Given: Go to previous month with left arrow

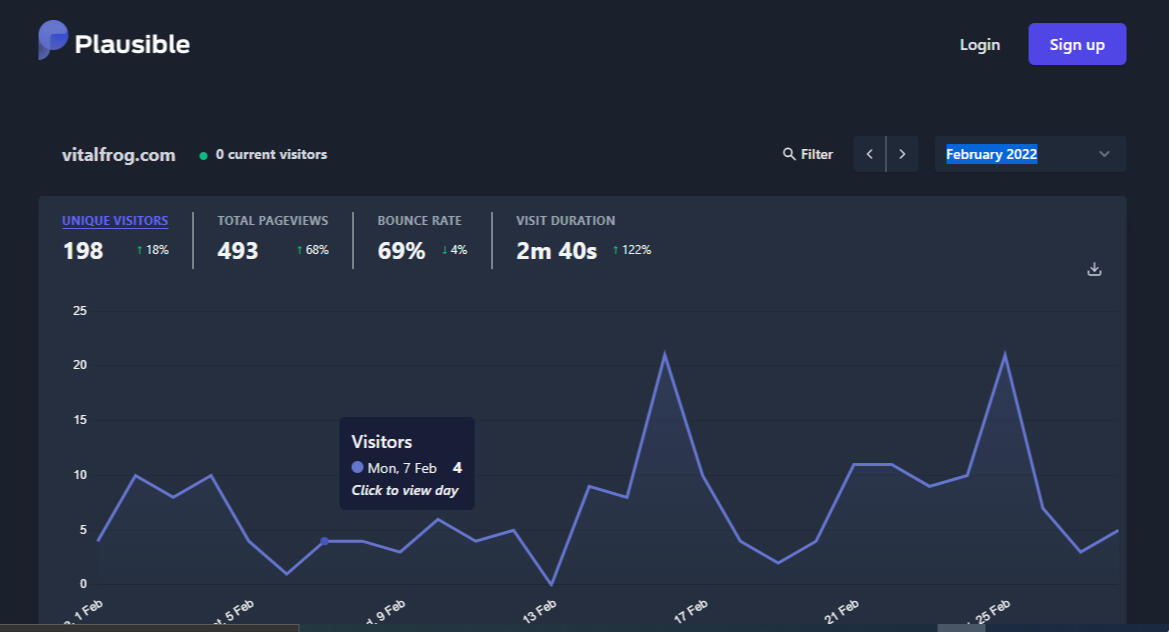Looking at the screenshot, I should pyautogui.click(x=869, y=154).
